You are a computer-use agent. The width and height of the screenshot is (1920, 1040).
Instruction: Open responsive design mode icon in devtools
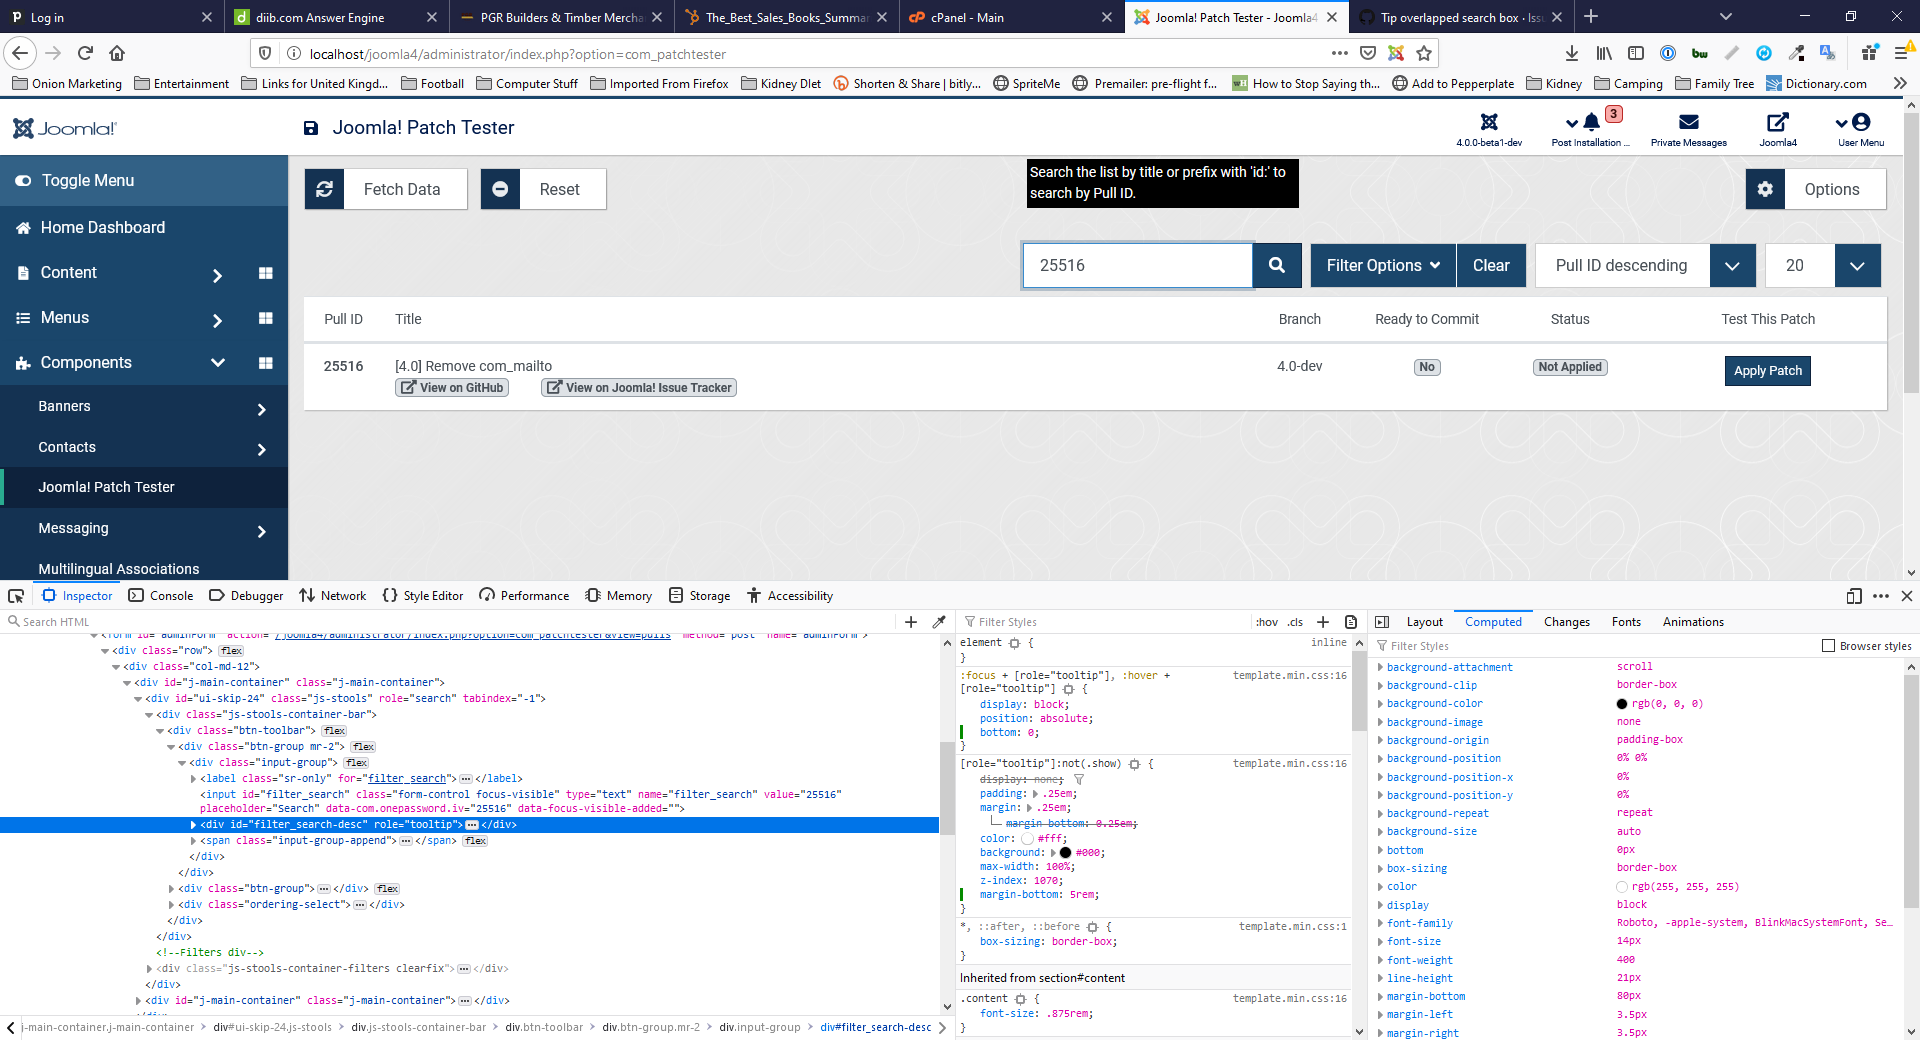[x=1854, y=596]
